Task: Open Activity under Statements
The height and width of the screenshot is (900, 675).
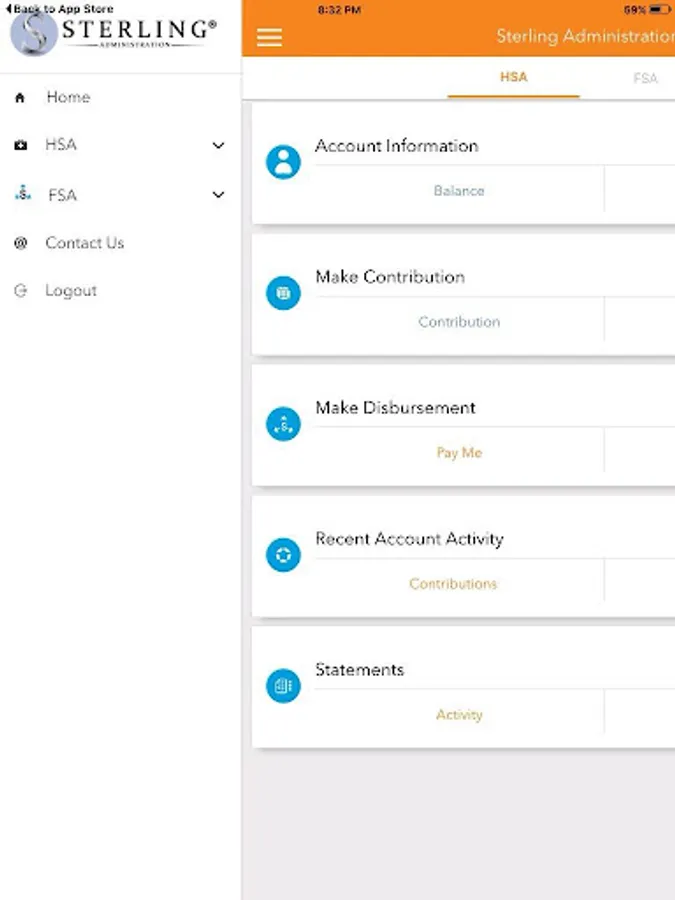Action: click(459, 714)
